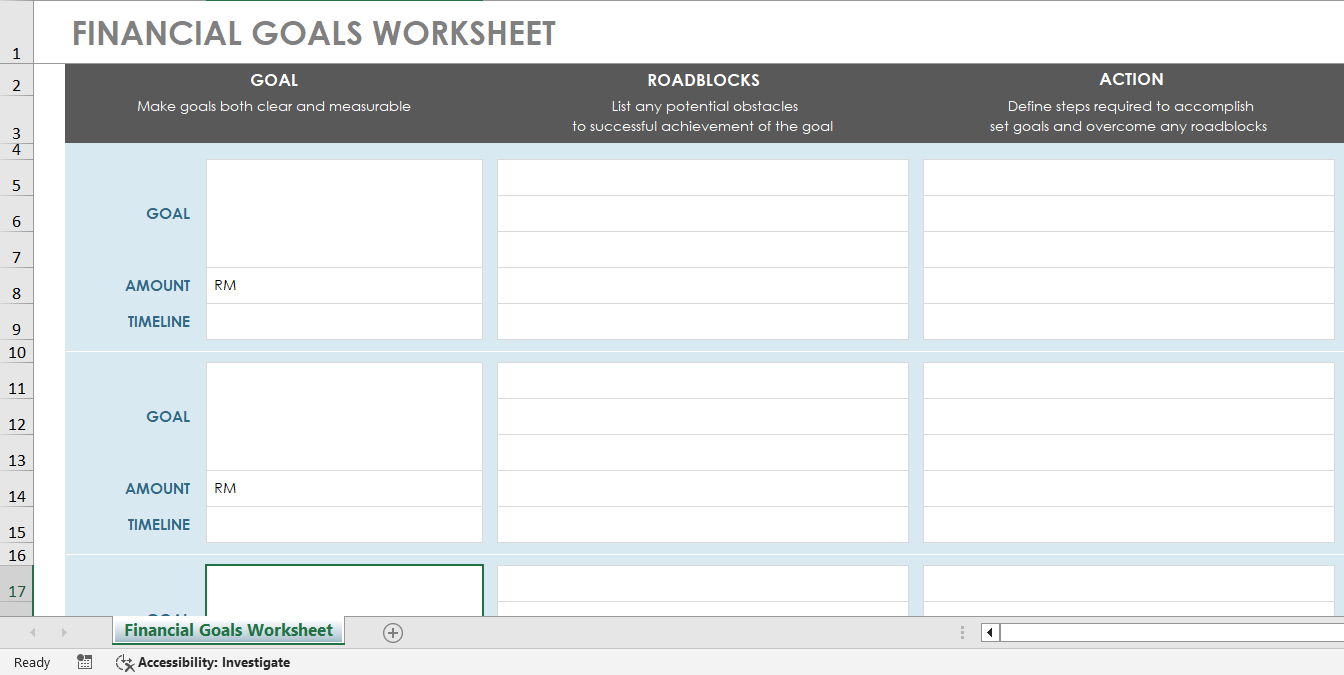Click the TIMELINE label in row 9
The image size is (1344, 675).
[x=159, y=322]
